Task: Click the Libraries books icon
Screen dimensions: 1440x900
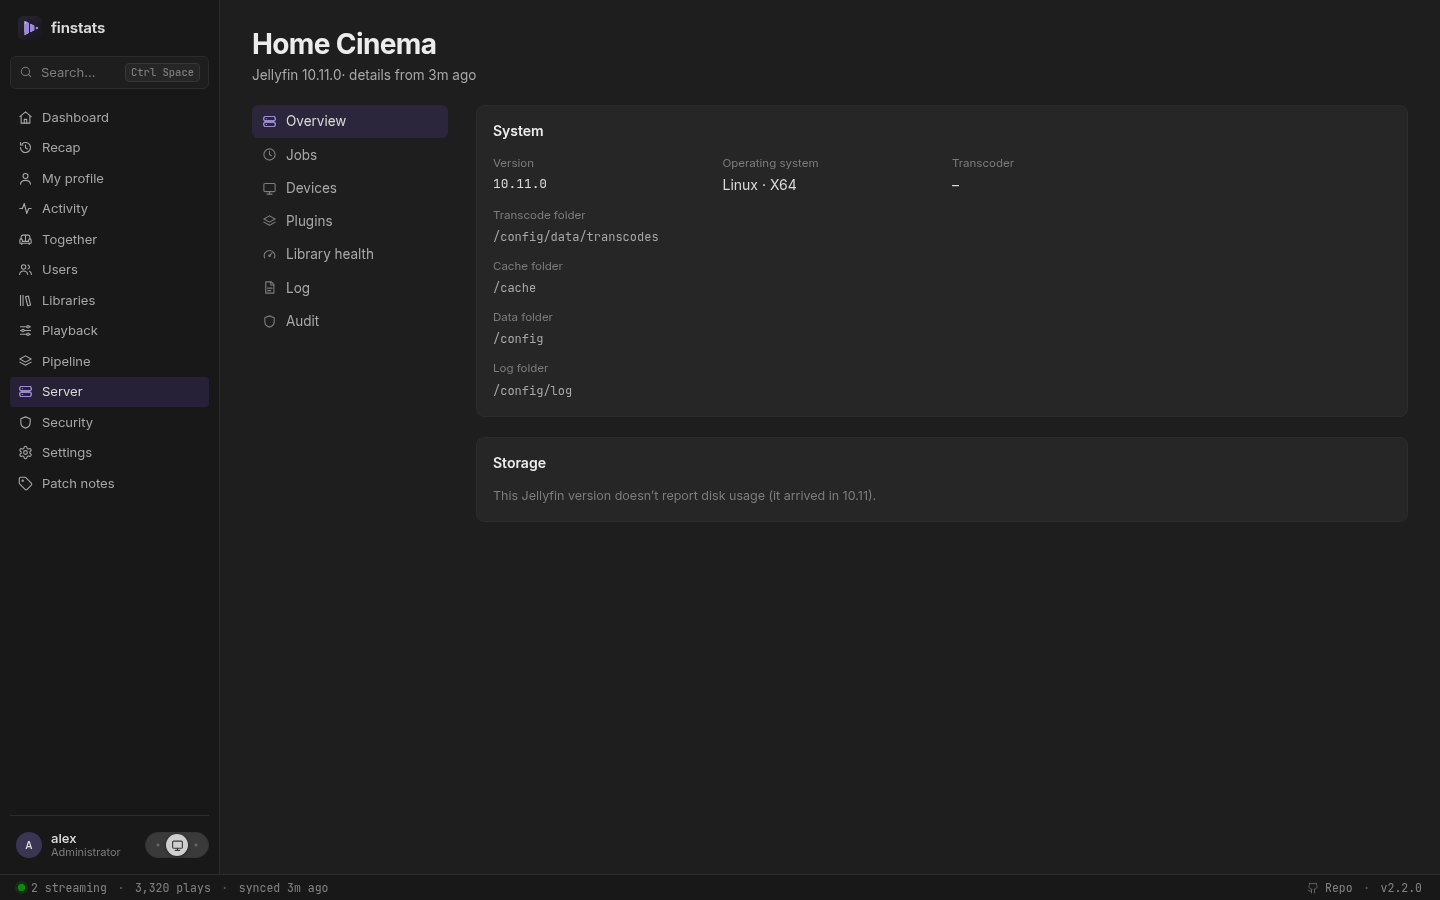Action: 25,301
